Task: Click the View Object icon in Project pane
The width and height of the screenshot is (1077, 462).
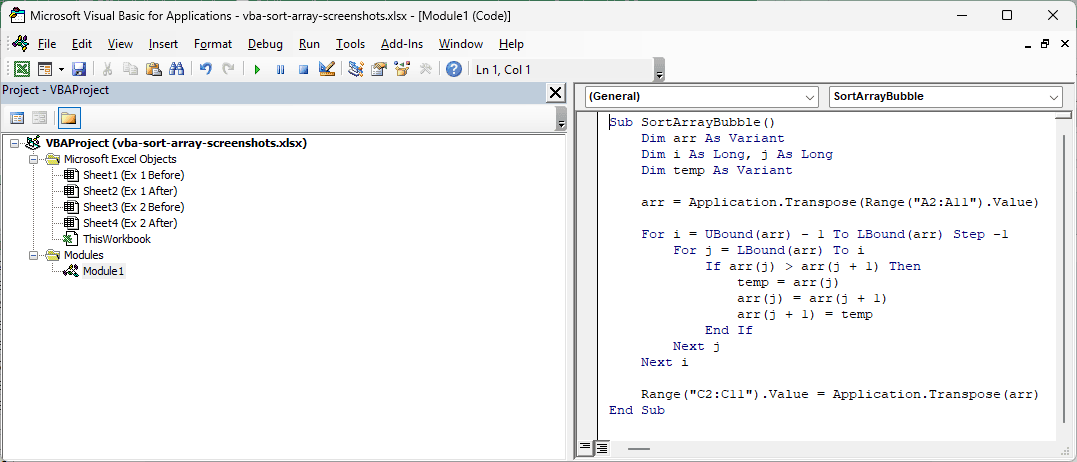Action: [40, 118]
